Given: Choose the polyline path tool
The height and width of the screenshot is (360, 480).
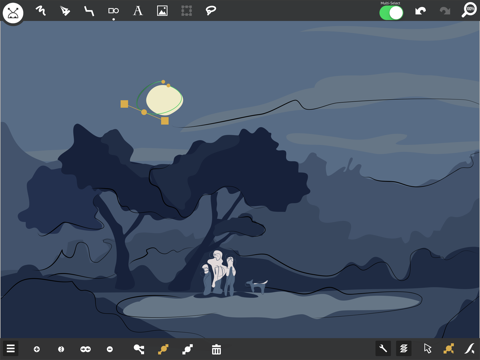Looking at the screenshot, I should (89, 11).
